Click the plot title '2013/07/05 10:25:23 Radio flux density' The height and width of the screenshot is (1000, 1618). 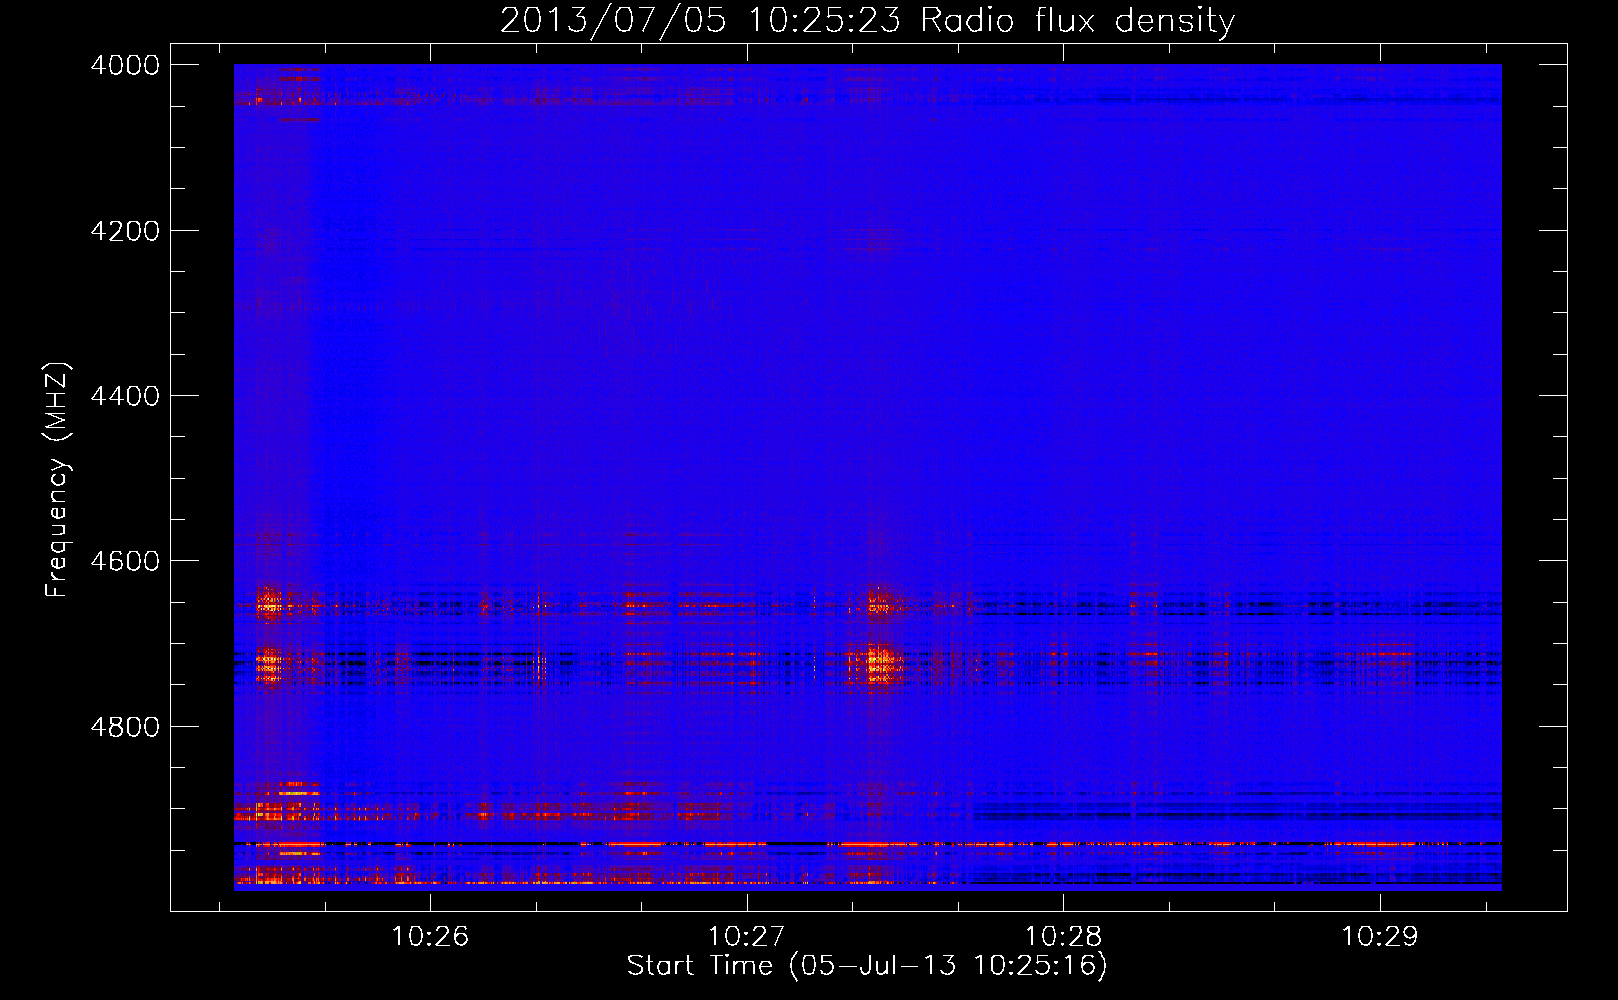(867, 21)
